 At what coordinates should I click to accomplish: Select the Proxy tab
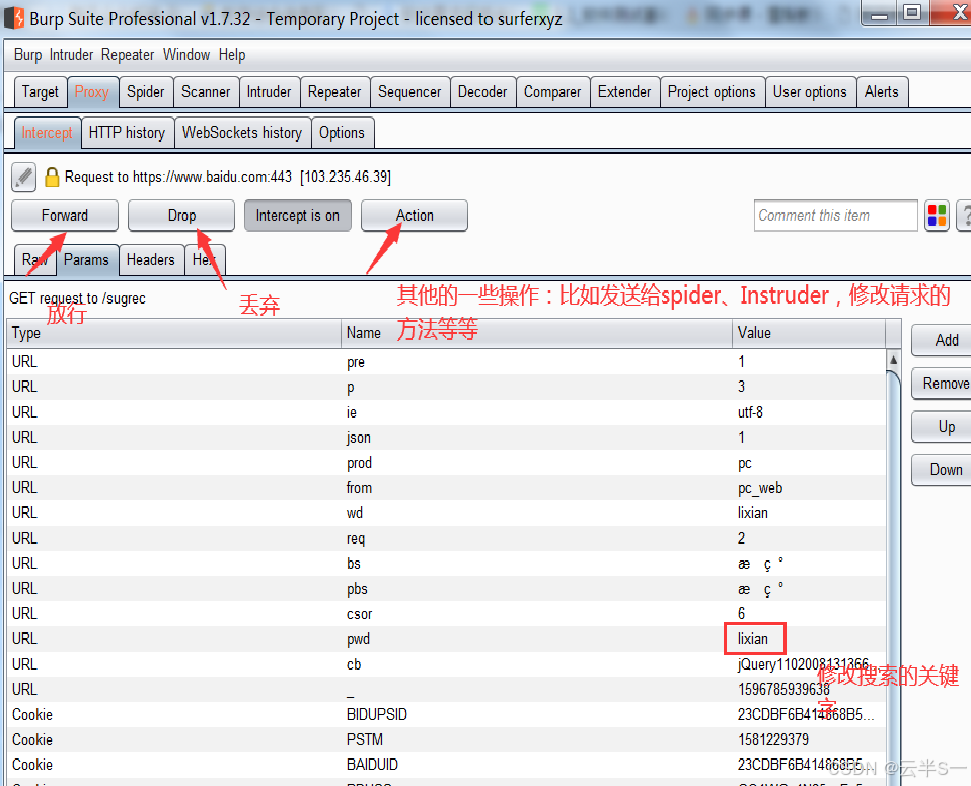click(92, 92)
